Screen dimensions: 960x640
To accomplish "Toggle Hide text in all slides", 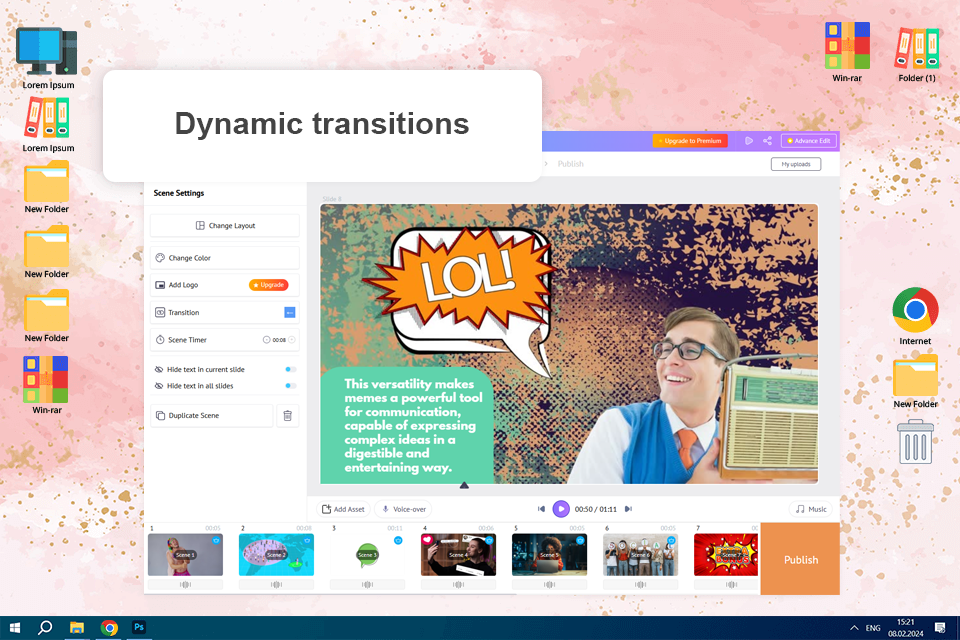I will pos(291,386).
